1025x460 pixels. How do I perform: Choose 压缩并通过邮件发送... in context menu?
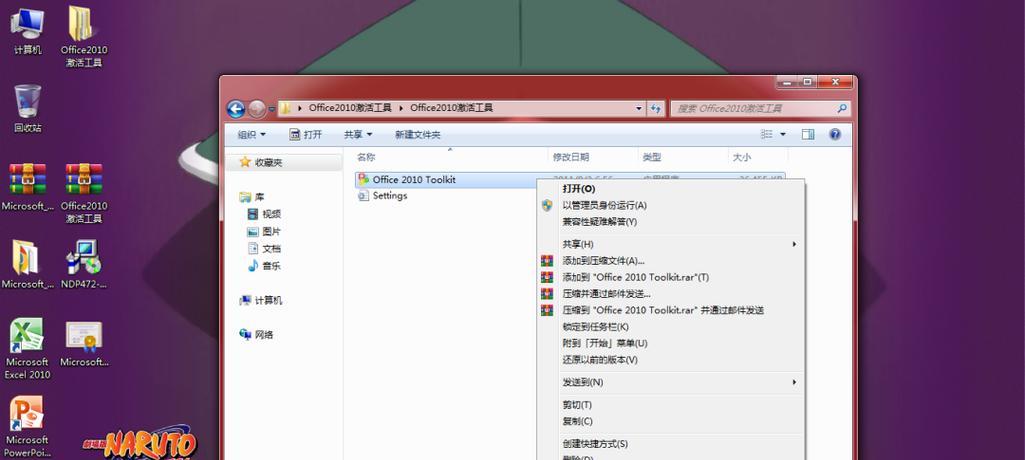point(671,293)
